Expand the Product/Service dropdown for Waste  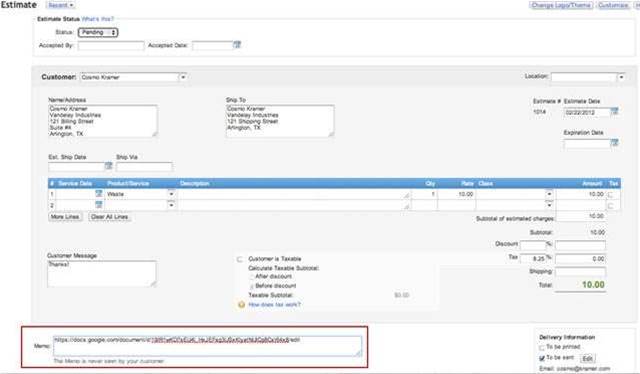(x=171, y=194)
